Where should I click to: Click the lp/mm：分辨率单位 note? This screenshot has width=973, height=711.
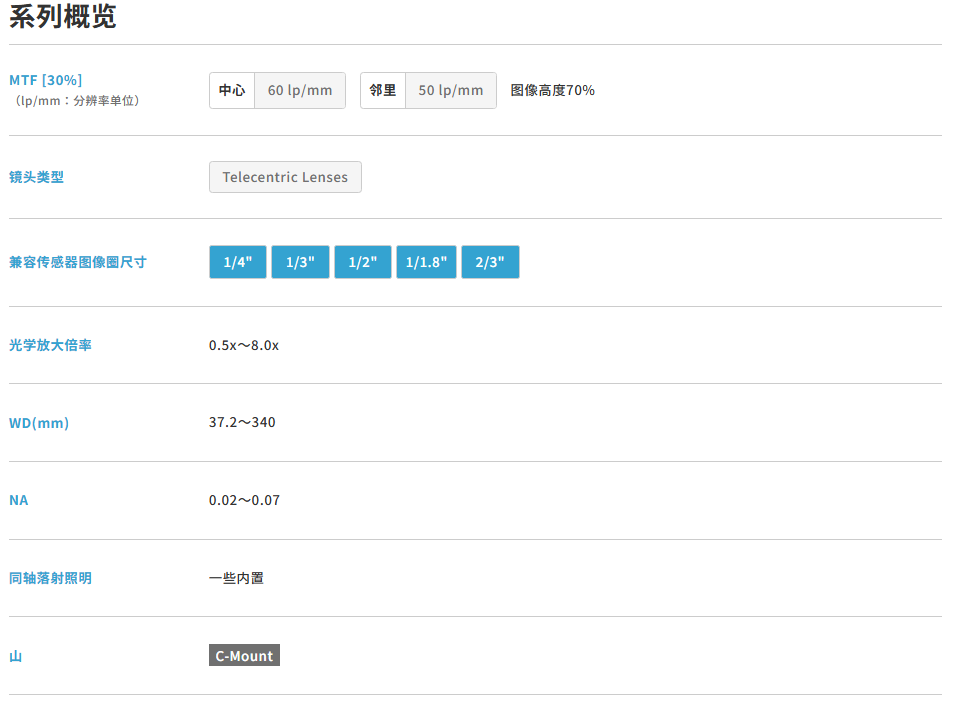pyautogui.click(x=77, y=101)
